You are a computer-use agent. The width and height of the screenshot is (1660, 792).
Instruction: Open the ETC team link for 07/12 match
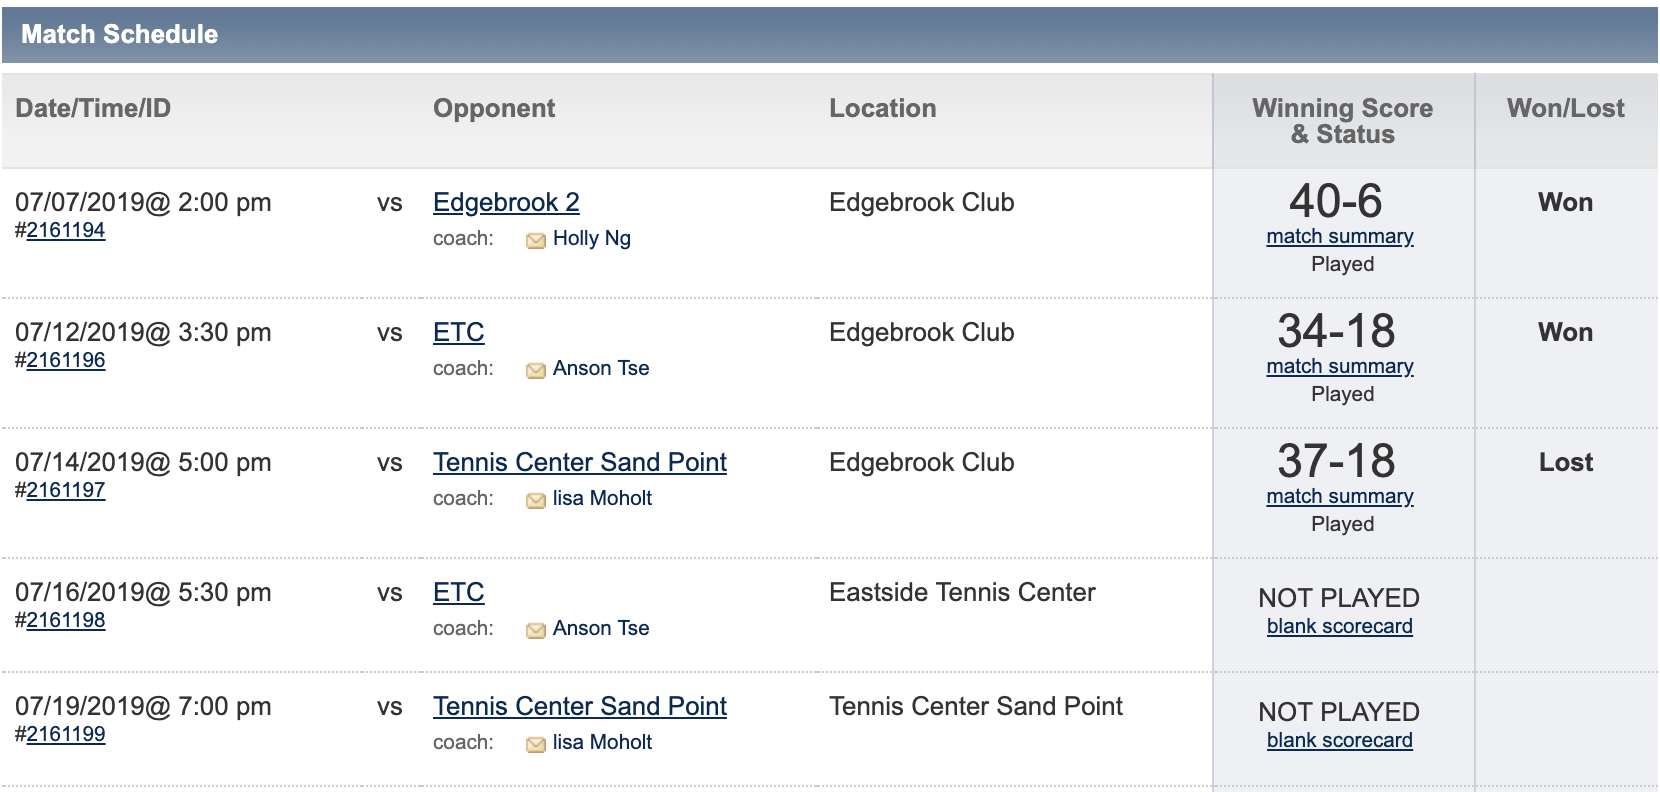(x=459, y=332)
